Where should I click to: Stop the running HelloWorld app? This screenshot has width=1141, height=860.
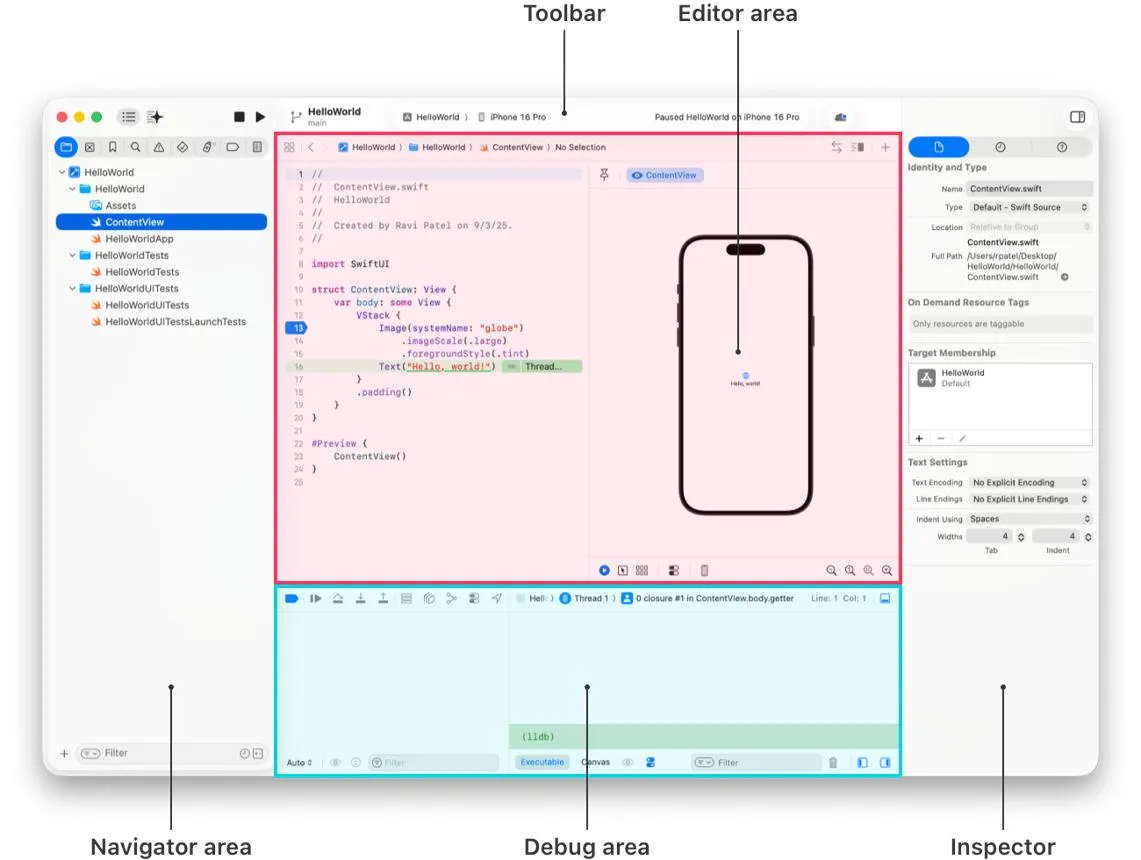(x=239, y=116)
